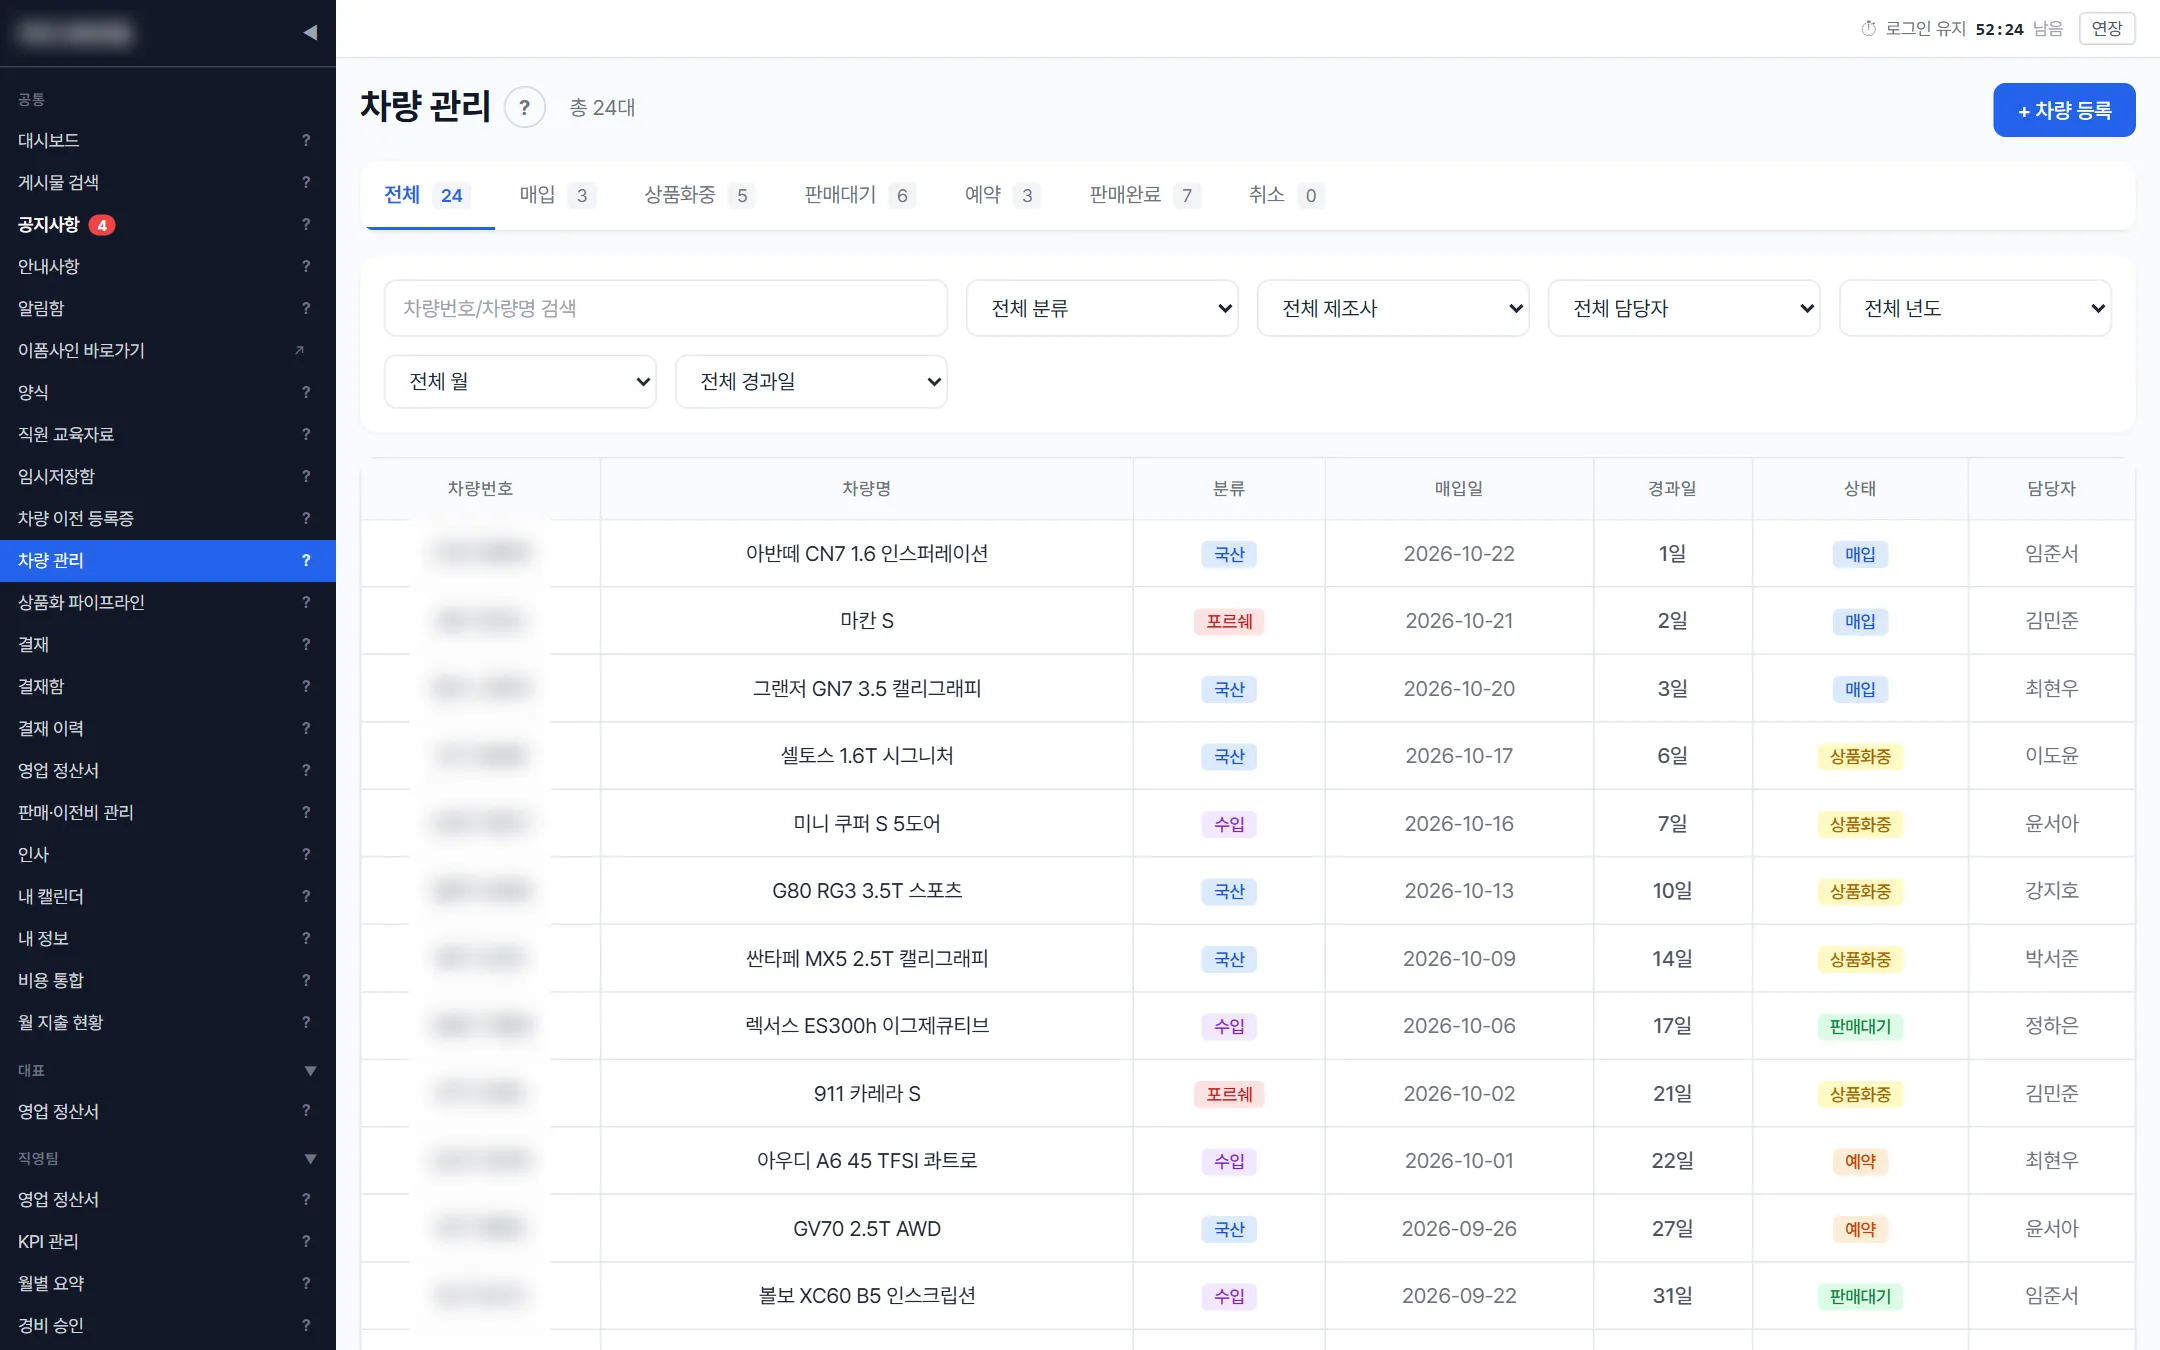Switch to the 상품화중 tab

(x=699, y=195)
